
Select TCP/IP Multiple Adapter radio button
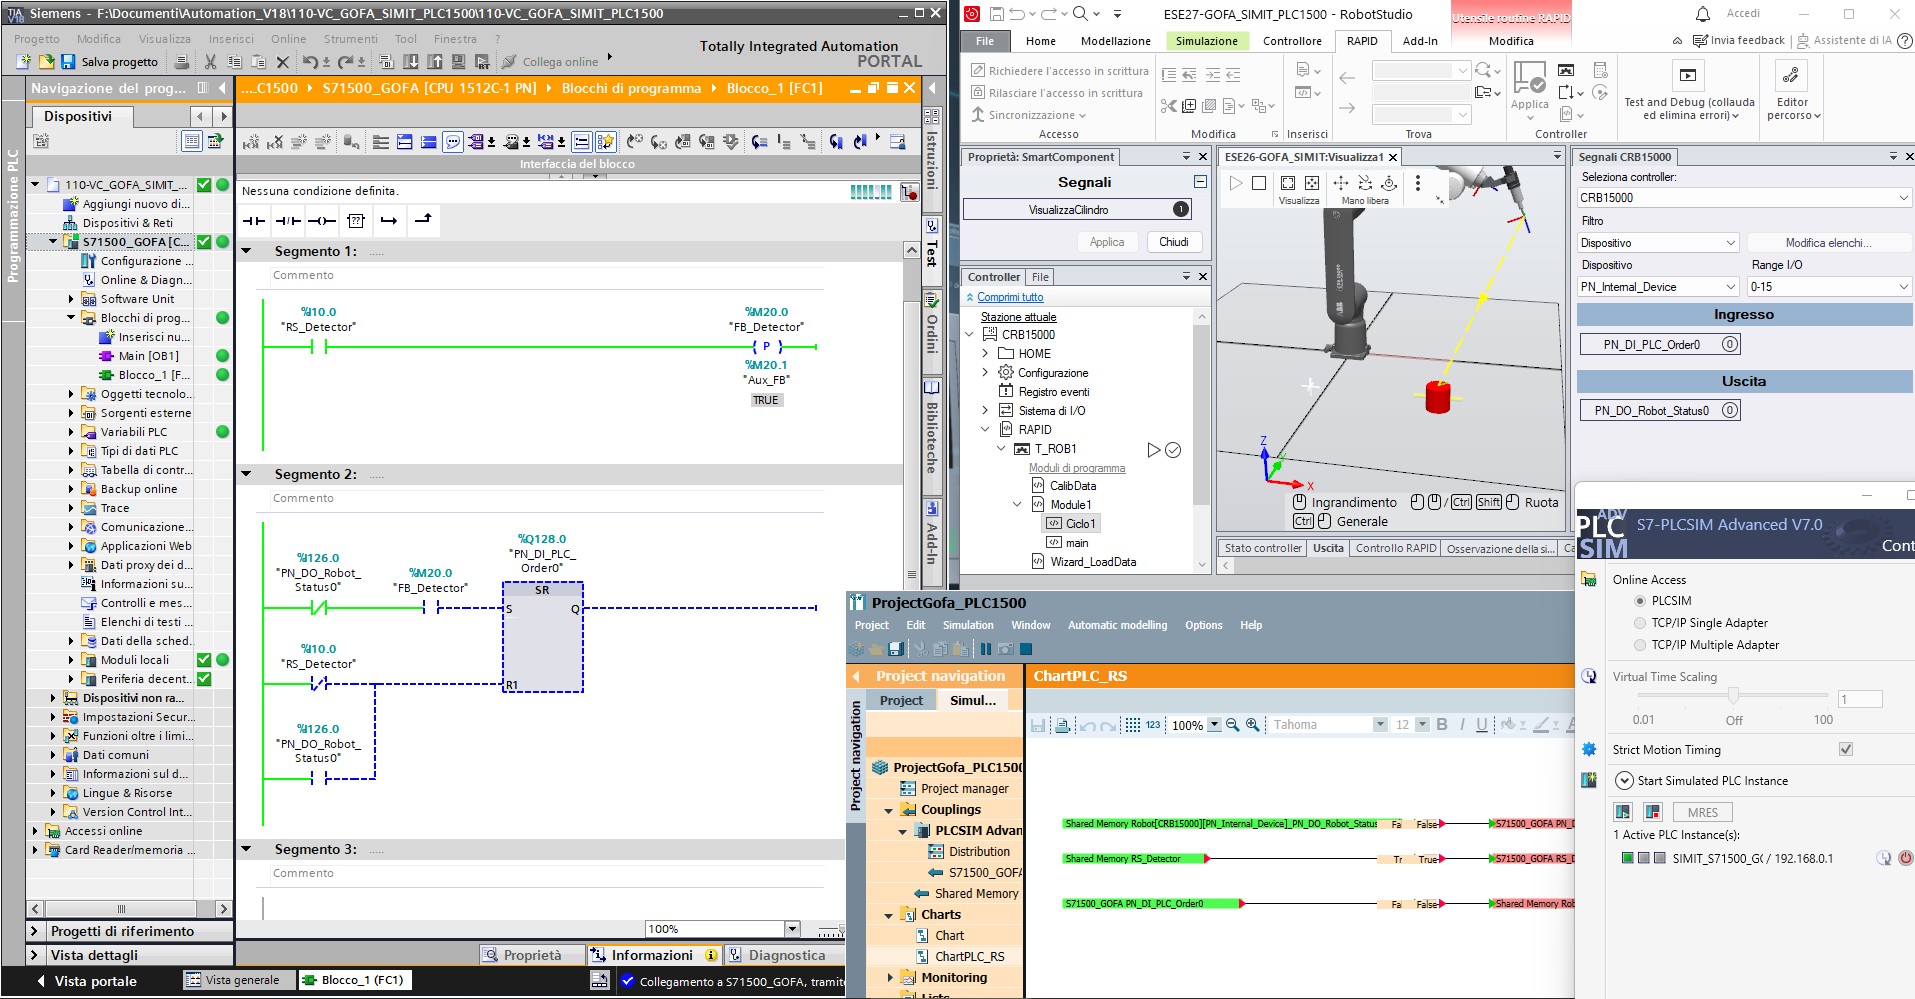1640,645
